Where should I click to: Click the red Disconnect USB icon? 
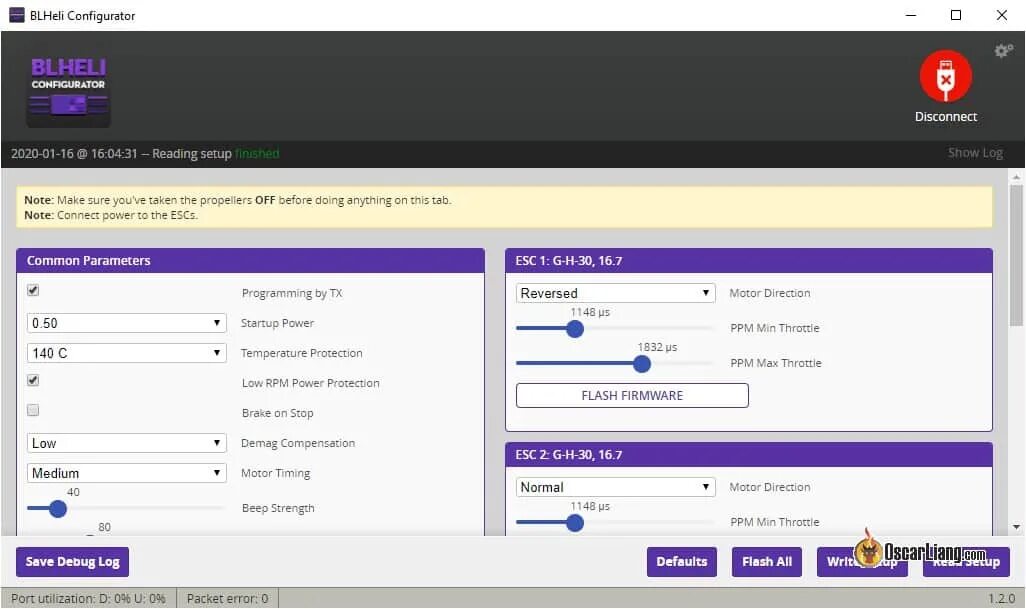click(946, 77)
